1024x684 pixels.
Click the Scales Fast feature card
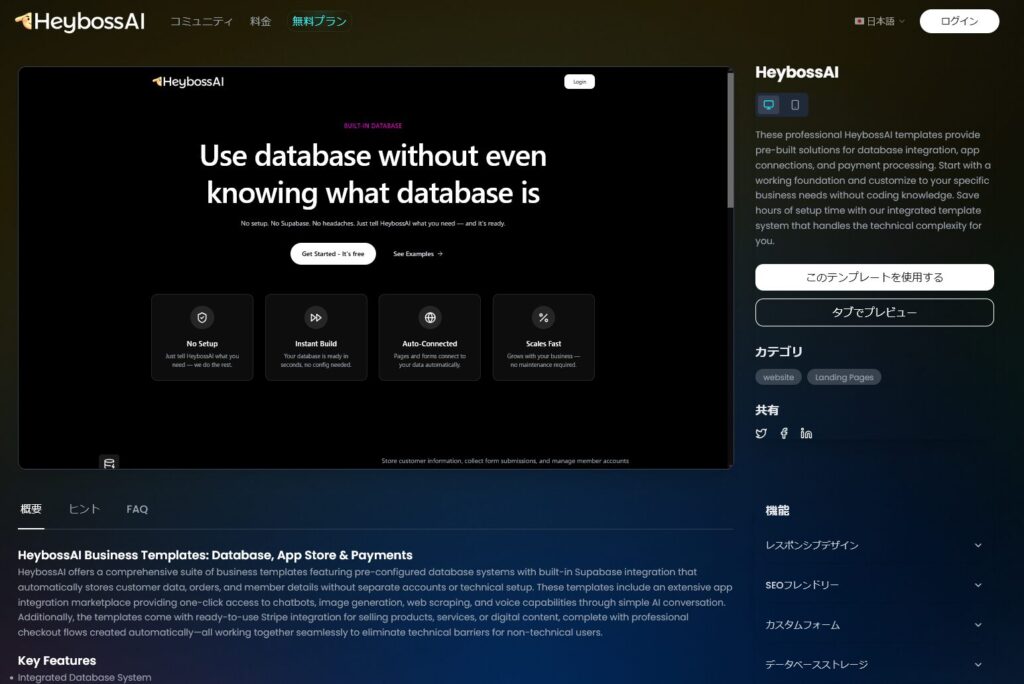543,337
